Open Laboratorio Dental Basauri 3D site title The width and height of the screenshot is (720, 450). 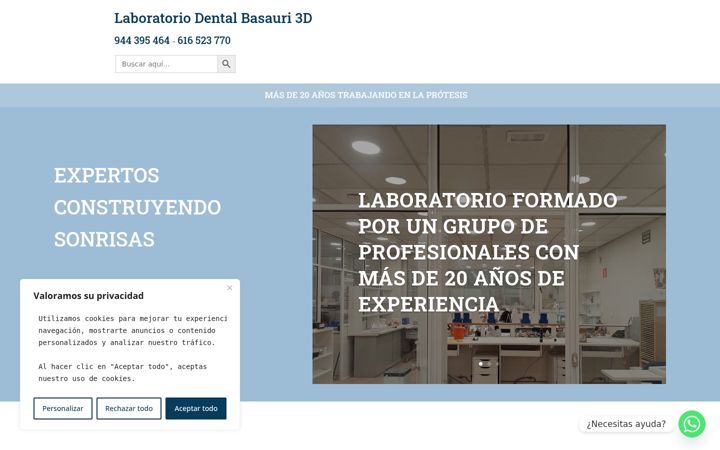point(213,18)
